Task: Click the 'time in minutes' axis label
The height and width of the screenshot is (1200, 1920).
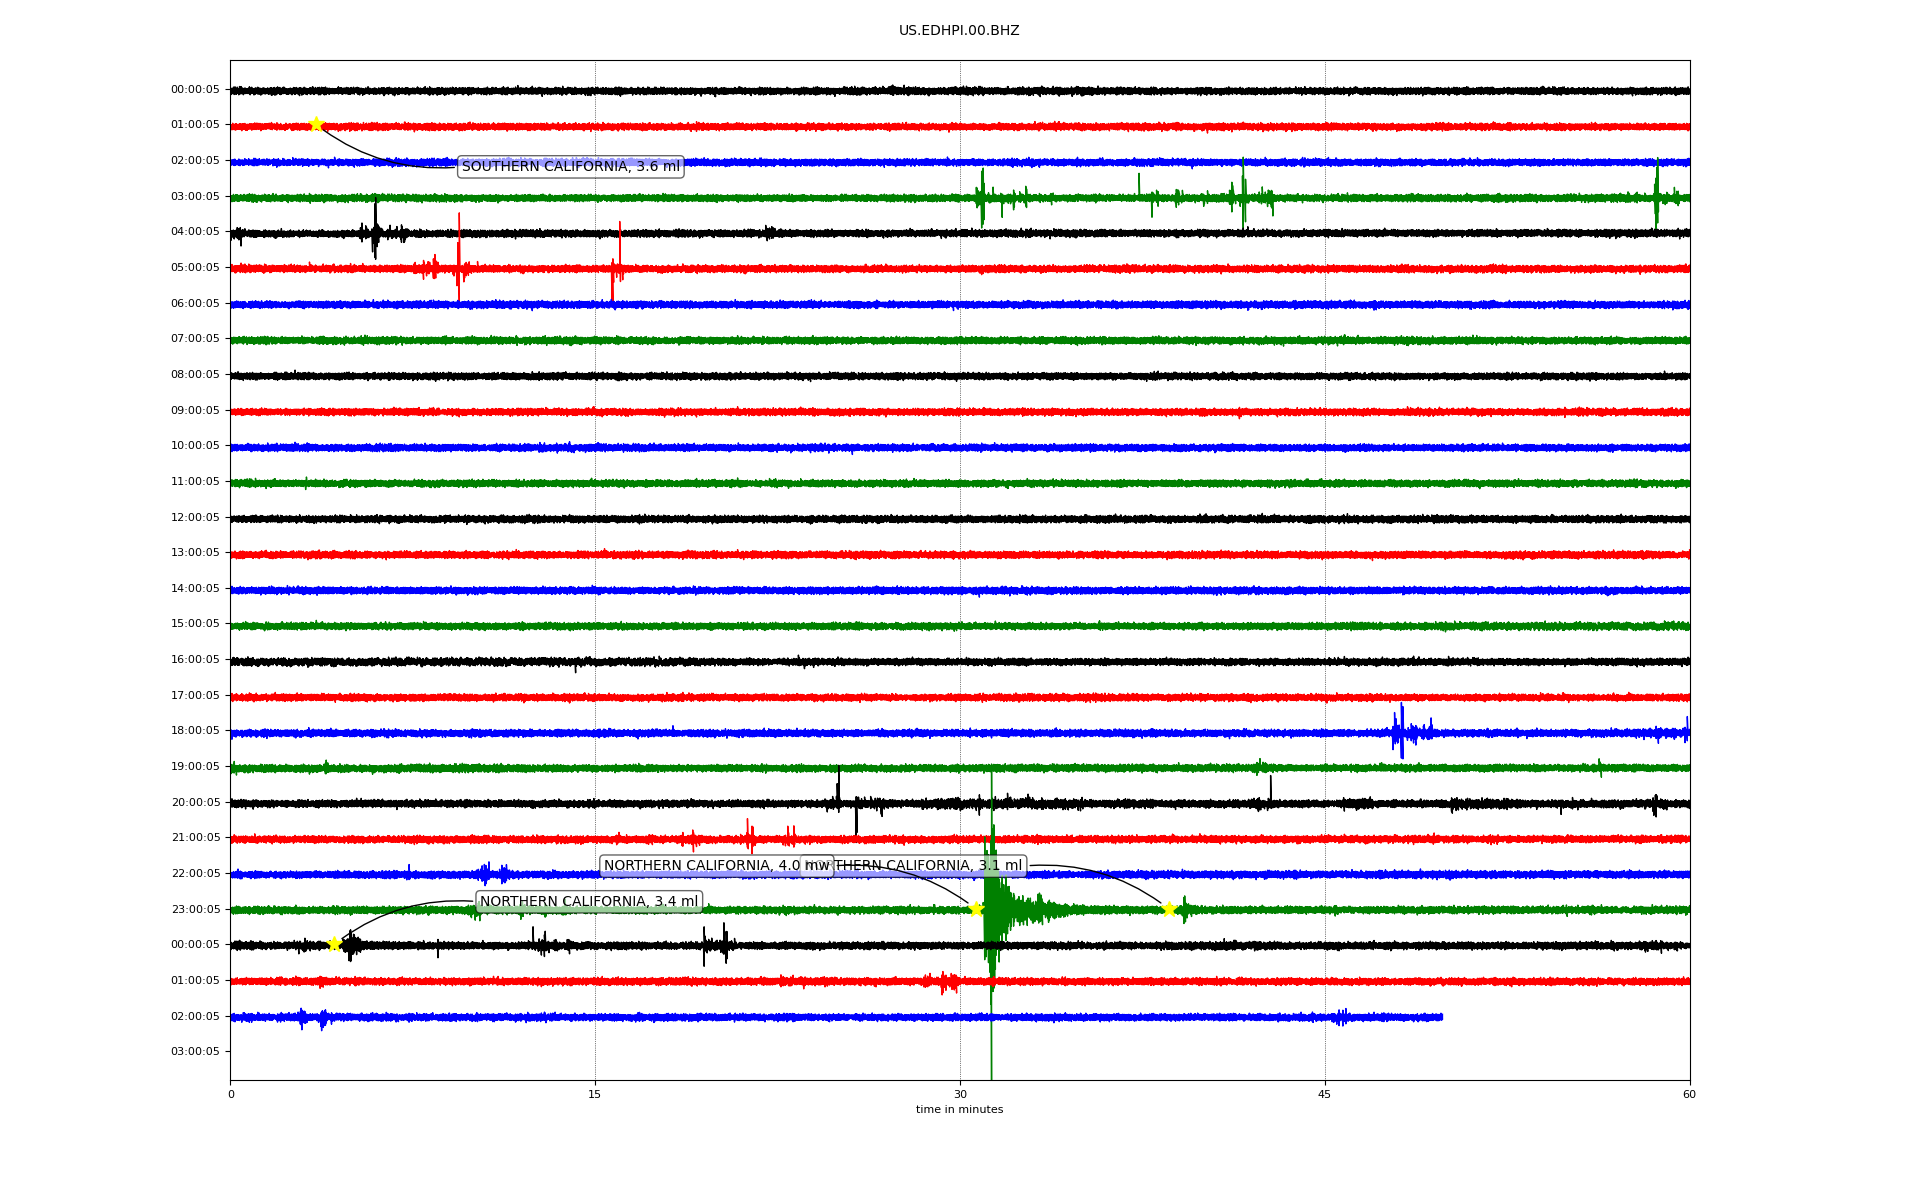Action: pyautogui.click(x=959, y=1110)
